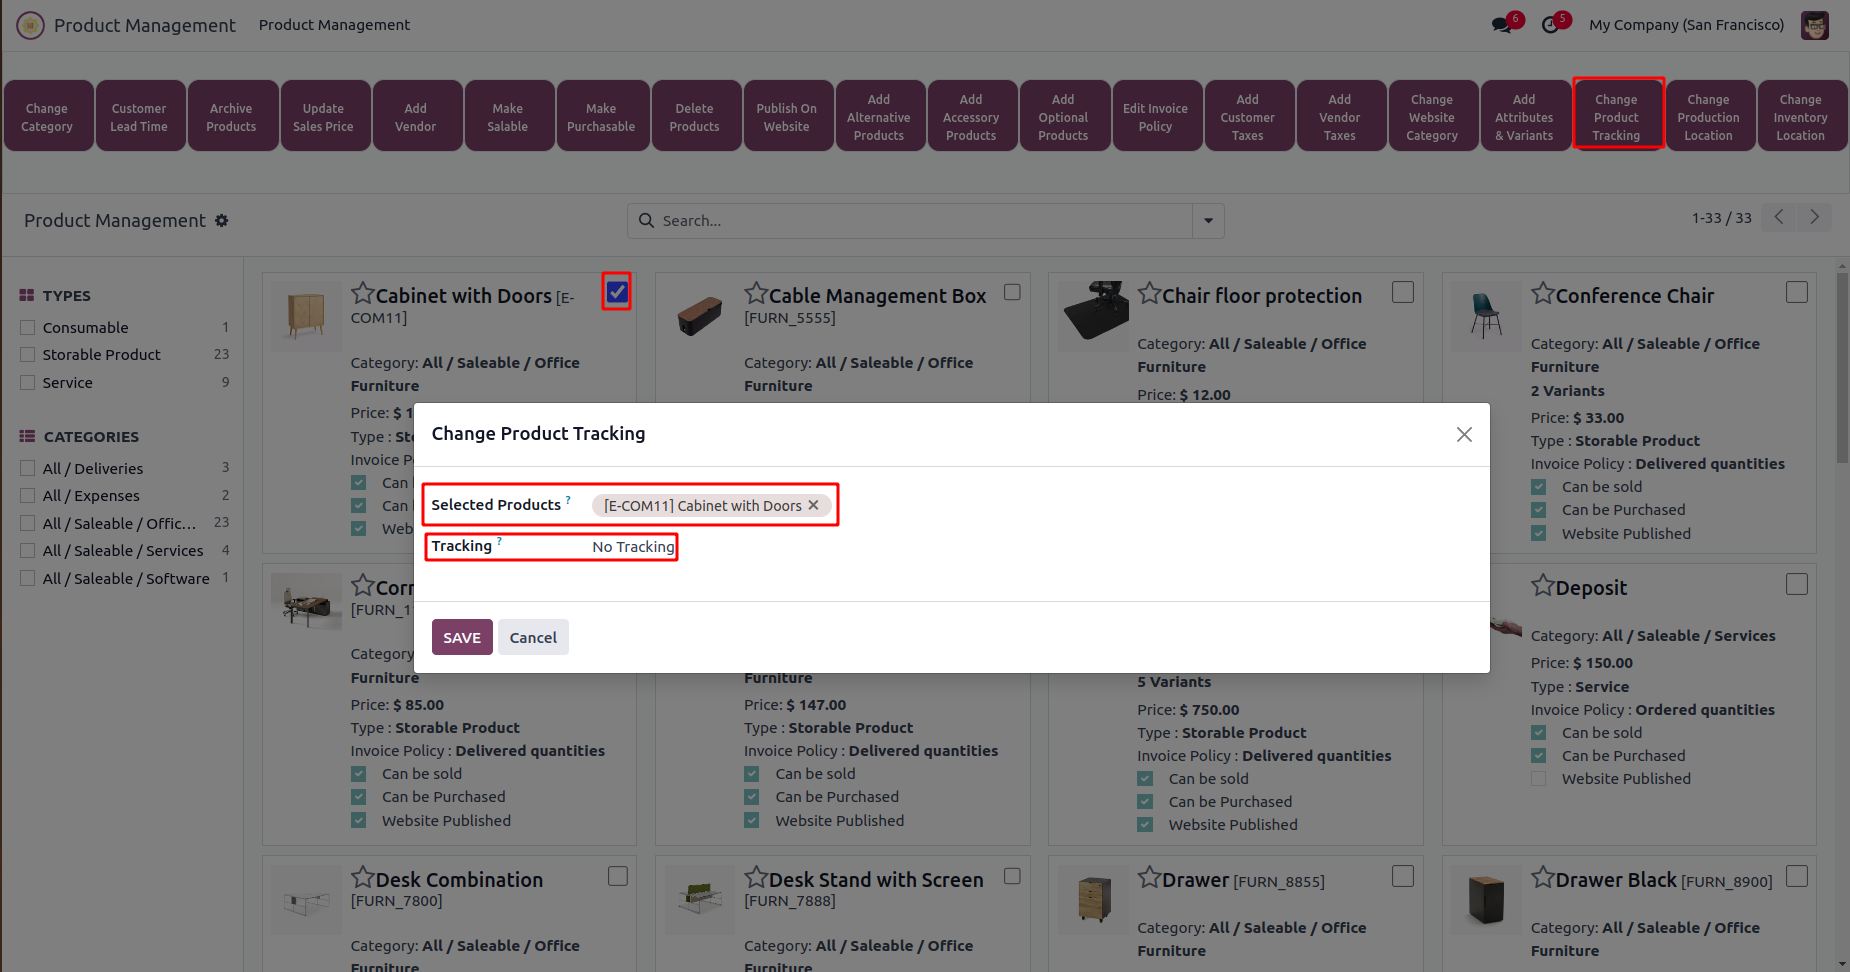Filter by Storable Product type checkbox
Viewport: 1850px width, 972px height.
click(28, 354)
